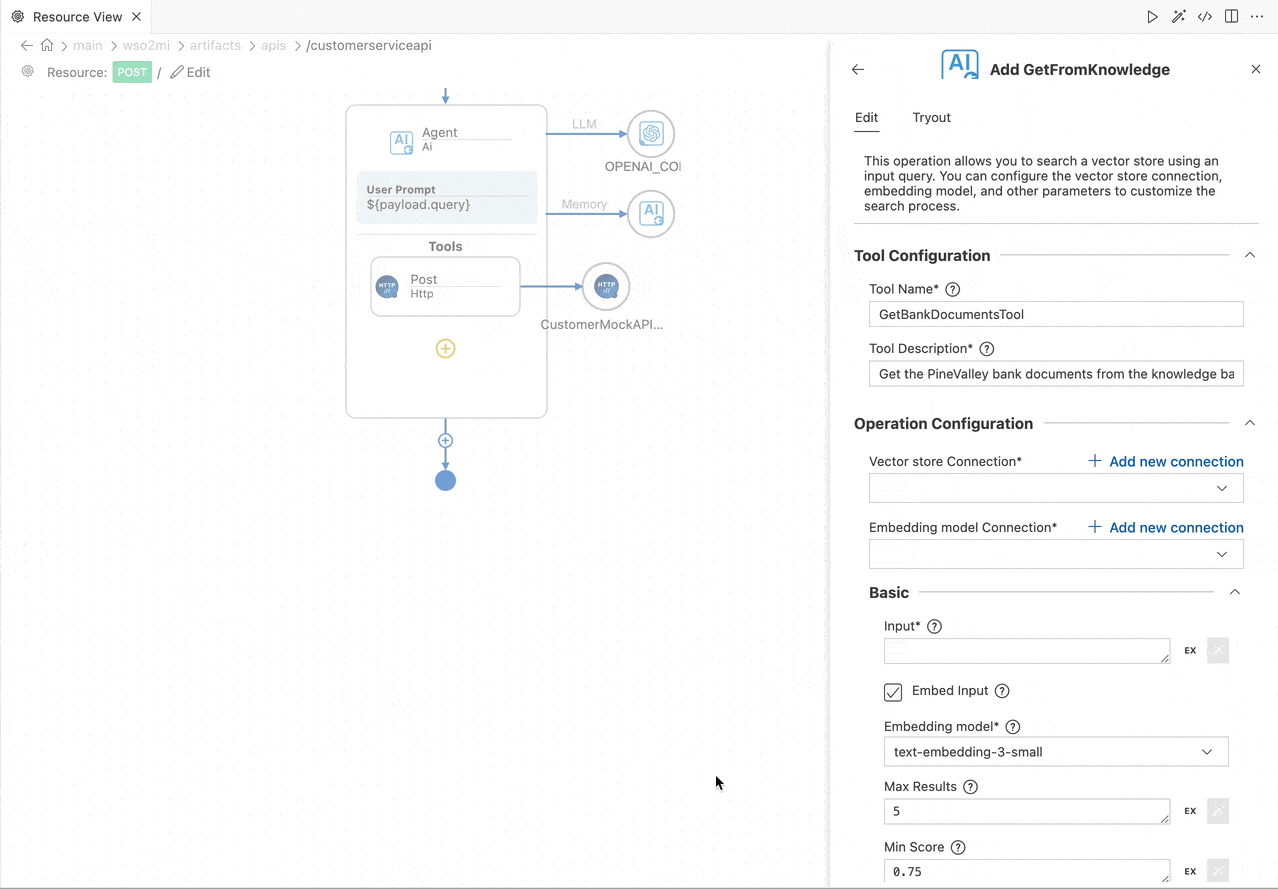The height and width of the screenshot is (889, 1278).
Task: Show help for Max Results
Action: point(970,787)
